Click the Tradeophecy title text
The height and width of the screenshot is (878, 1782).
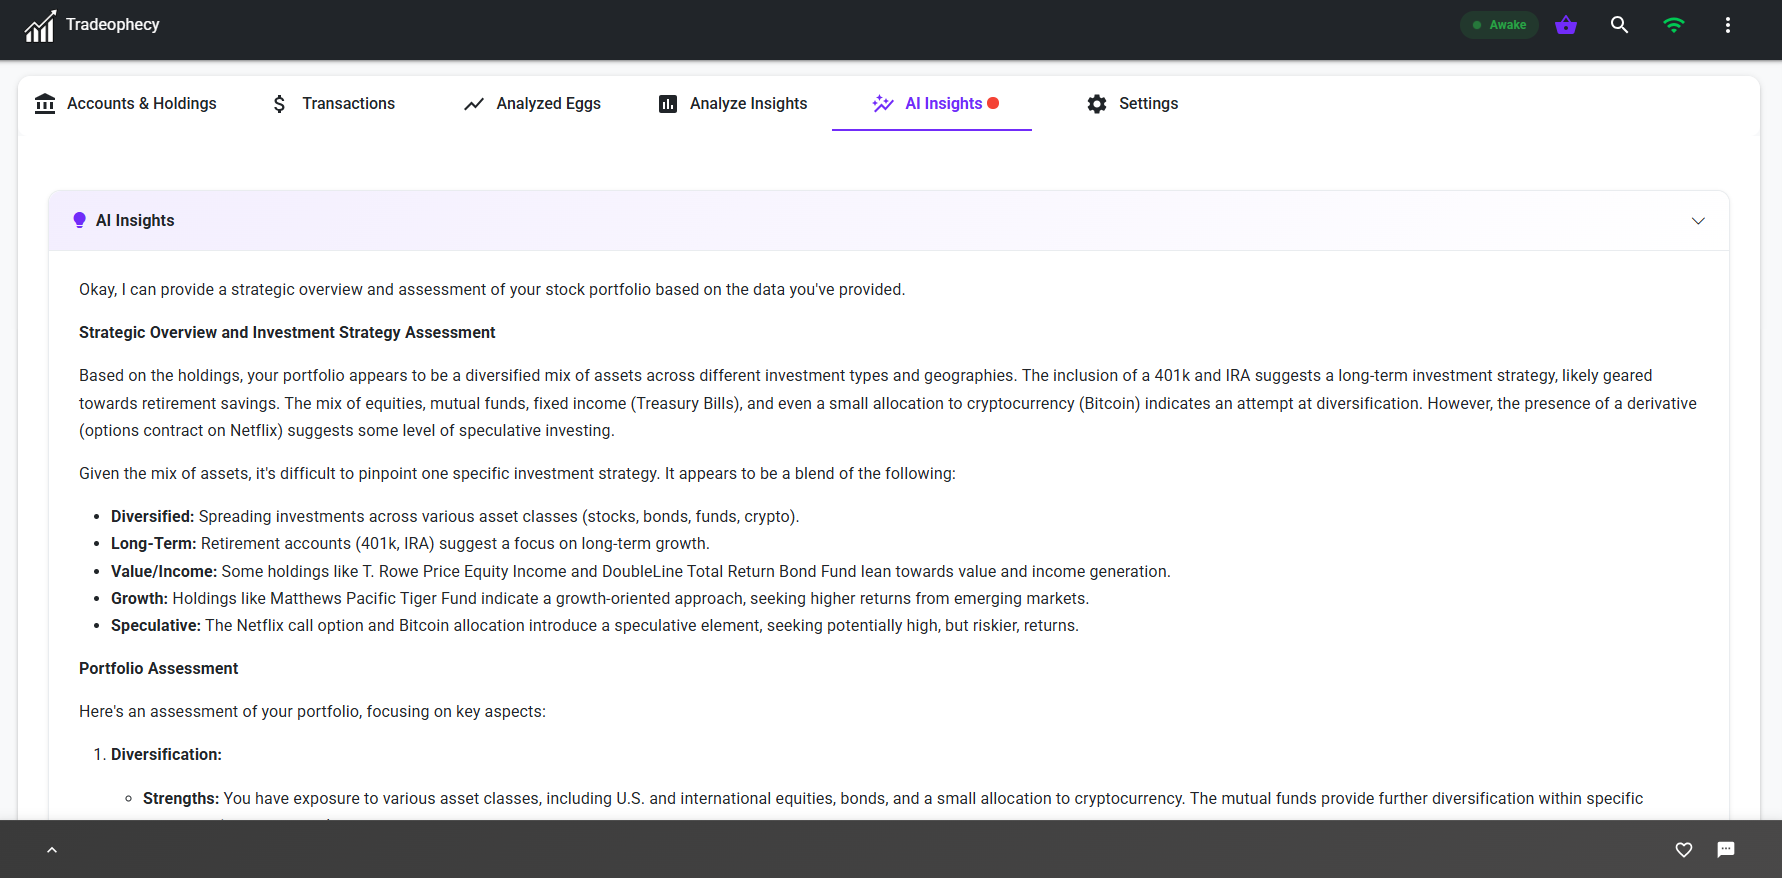point(112,24)
